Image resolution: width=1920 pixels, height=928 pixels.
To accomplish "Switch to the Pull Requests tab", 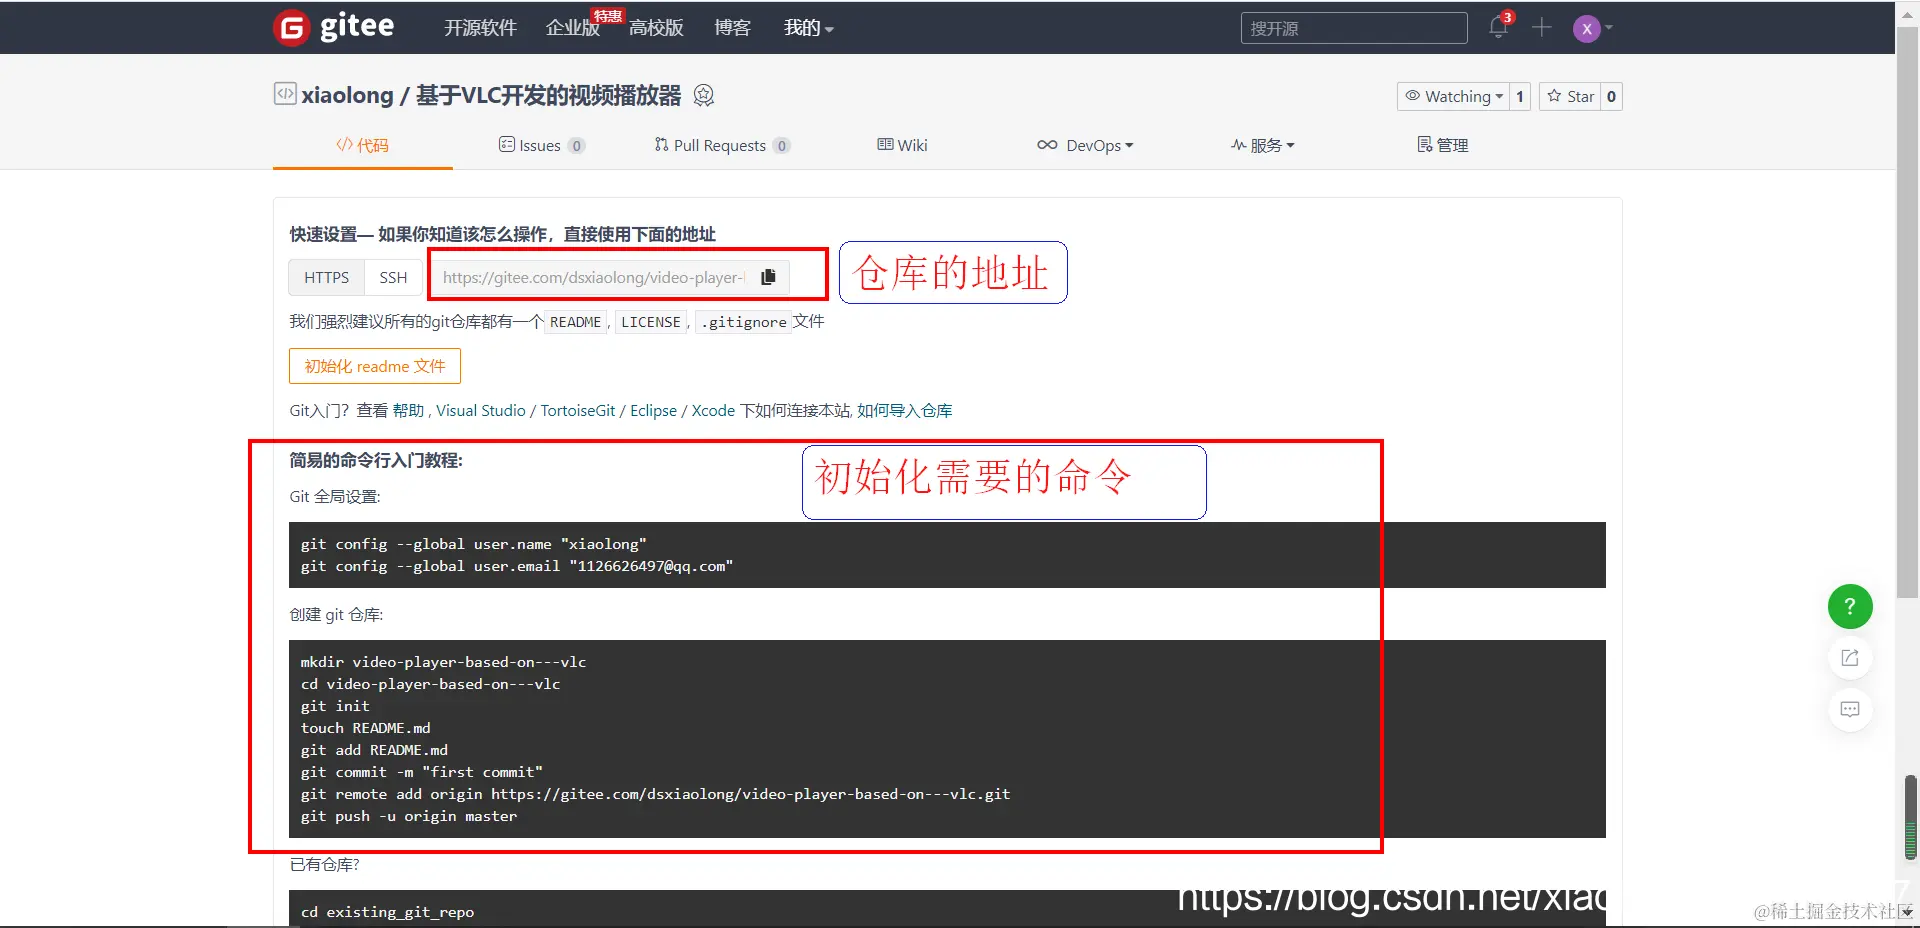I will (721, 145).
